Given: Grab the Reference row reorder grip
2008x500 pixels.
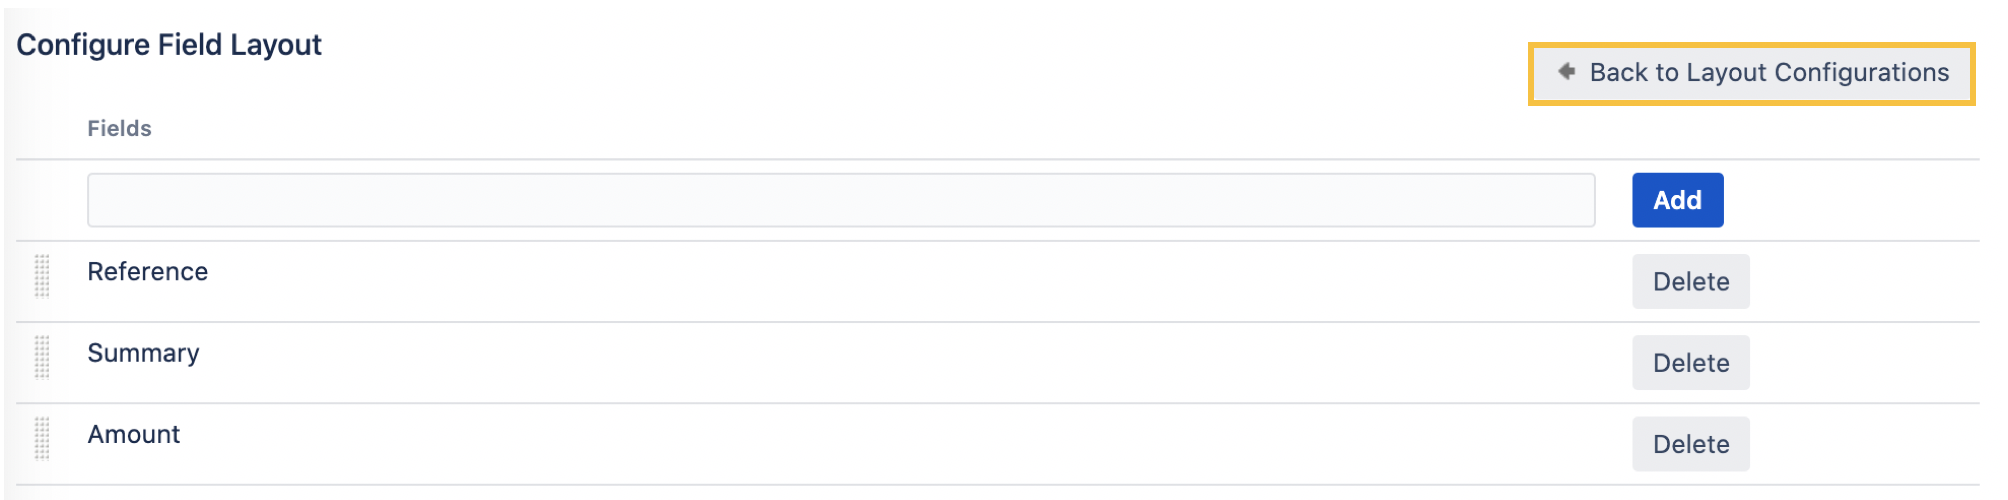Looking at the screenshot, I should (42, 276).
